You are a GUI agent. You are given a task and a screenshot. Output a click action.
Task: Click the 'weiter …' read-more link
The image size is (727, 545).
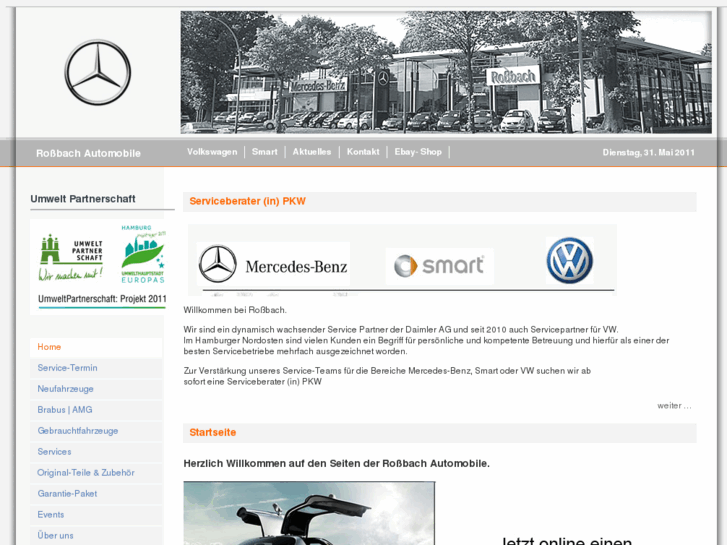coord(674,405)
